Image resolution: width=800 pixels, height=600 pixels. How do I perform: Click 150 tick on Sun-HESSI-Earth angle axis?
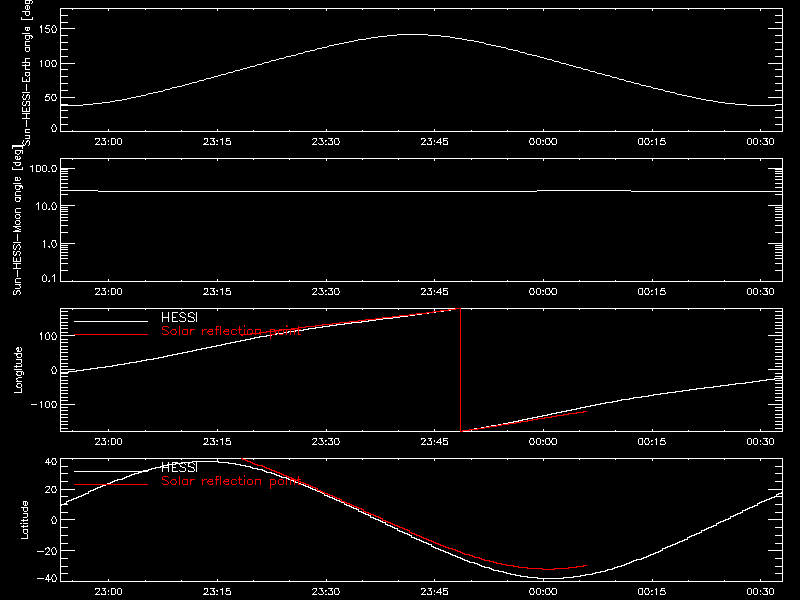(48, 29)
